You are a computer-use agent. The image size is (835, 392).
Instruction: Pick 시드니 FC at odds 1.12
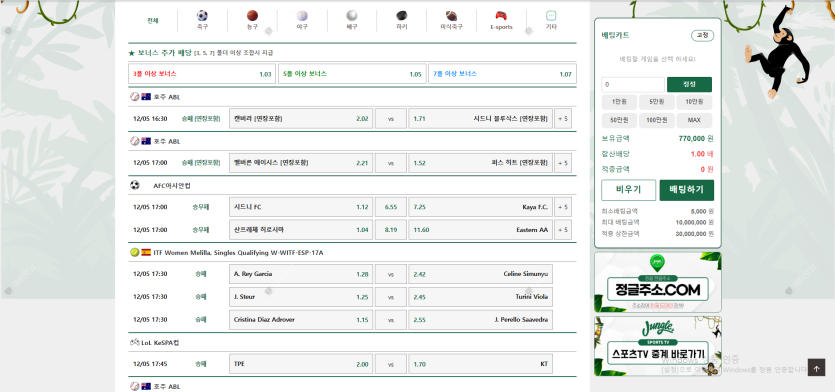click(x=301, y=207)
